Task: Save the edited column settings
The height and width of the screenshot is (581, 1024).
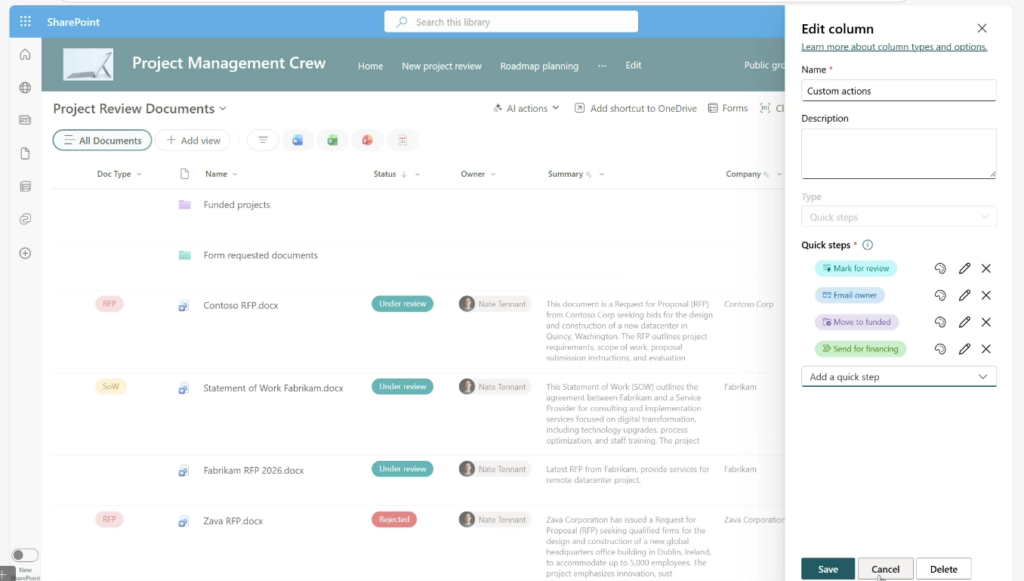Action: (x=827, y=569)
